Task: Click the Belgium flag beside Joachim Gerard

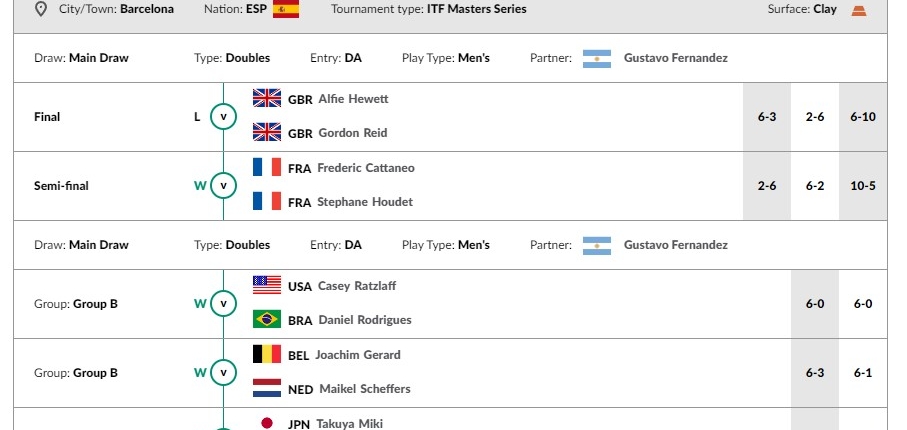Action: click(x=267, y=354)
